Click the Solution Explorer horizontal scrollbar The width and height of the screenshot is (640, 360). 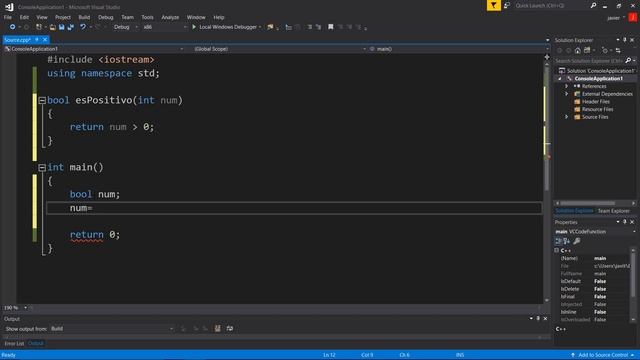587,203
